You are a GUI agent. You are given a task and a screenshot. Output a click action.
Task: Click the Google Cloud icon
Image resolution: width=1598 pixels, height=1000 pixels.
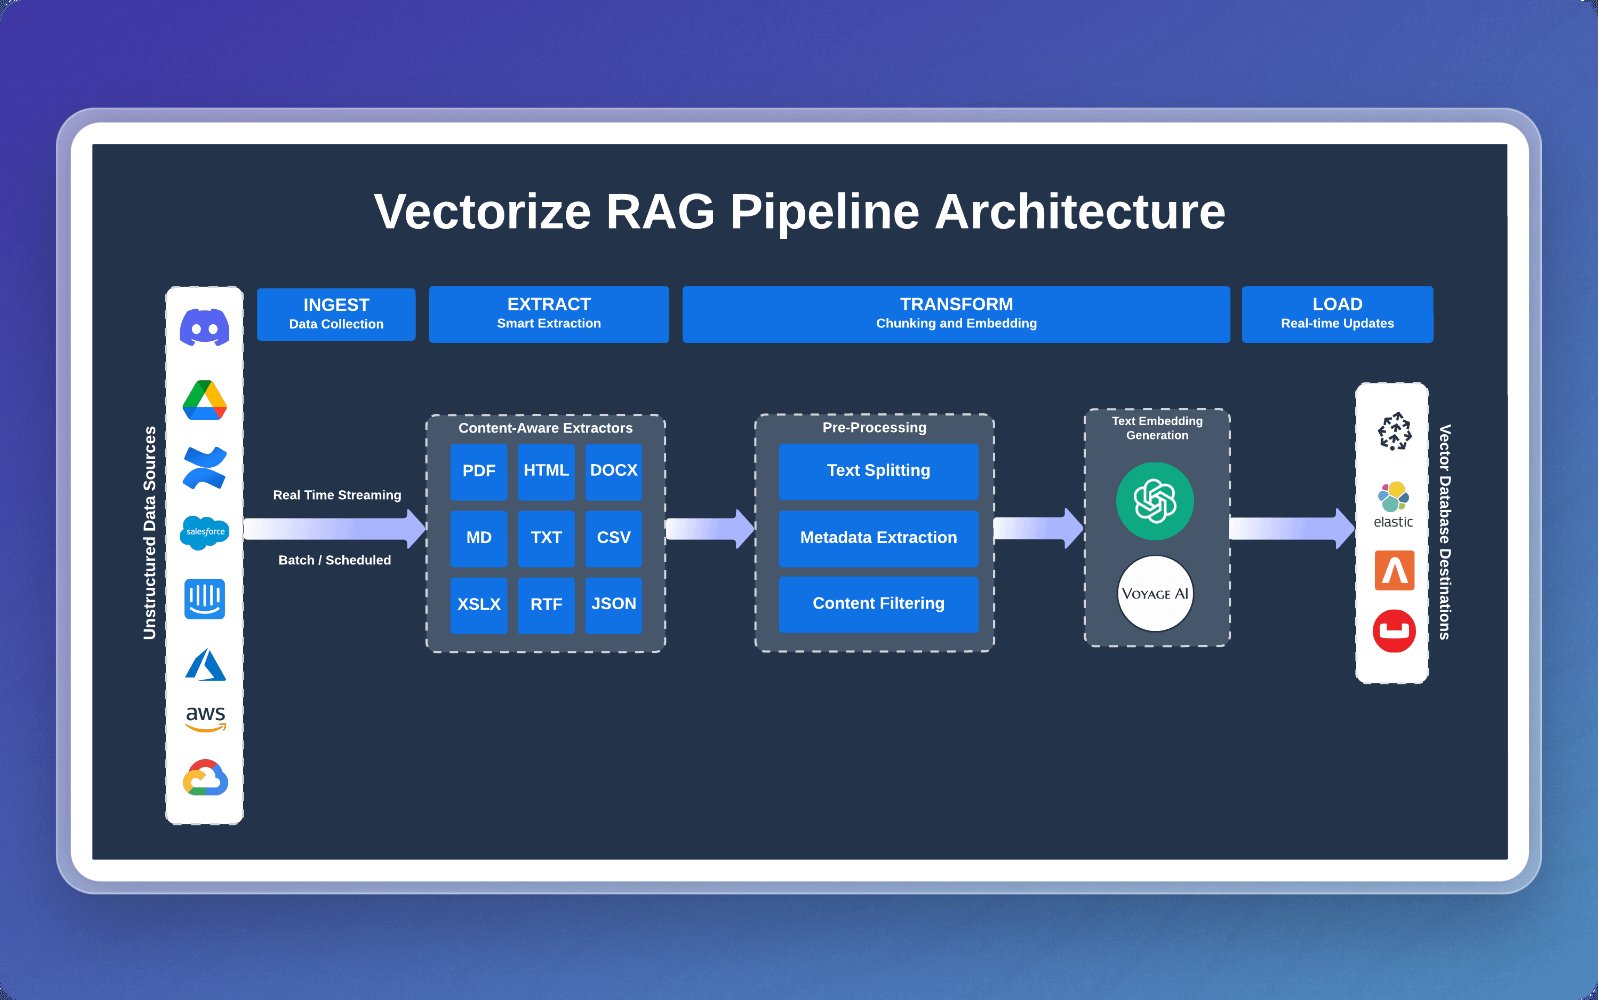point(205,778)
